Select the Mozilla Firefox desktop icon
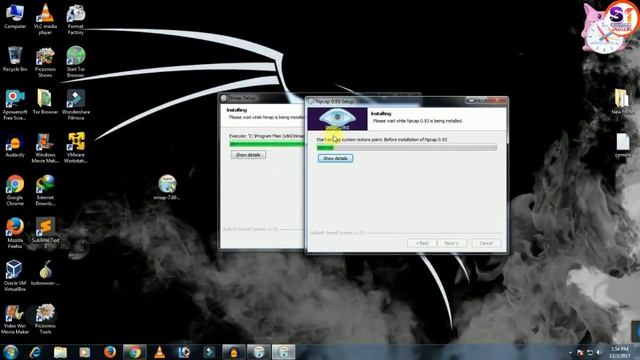 click(15, 233)
